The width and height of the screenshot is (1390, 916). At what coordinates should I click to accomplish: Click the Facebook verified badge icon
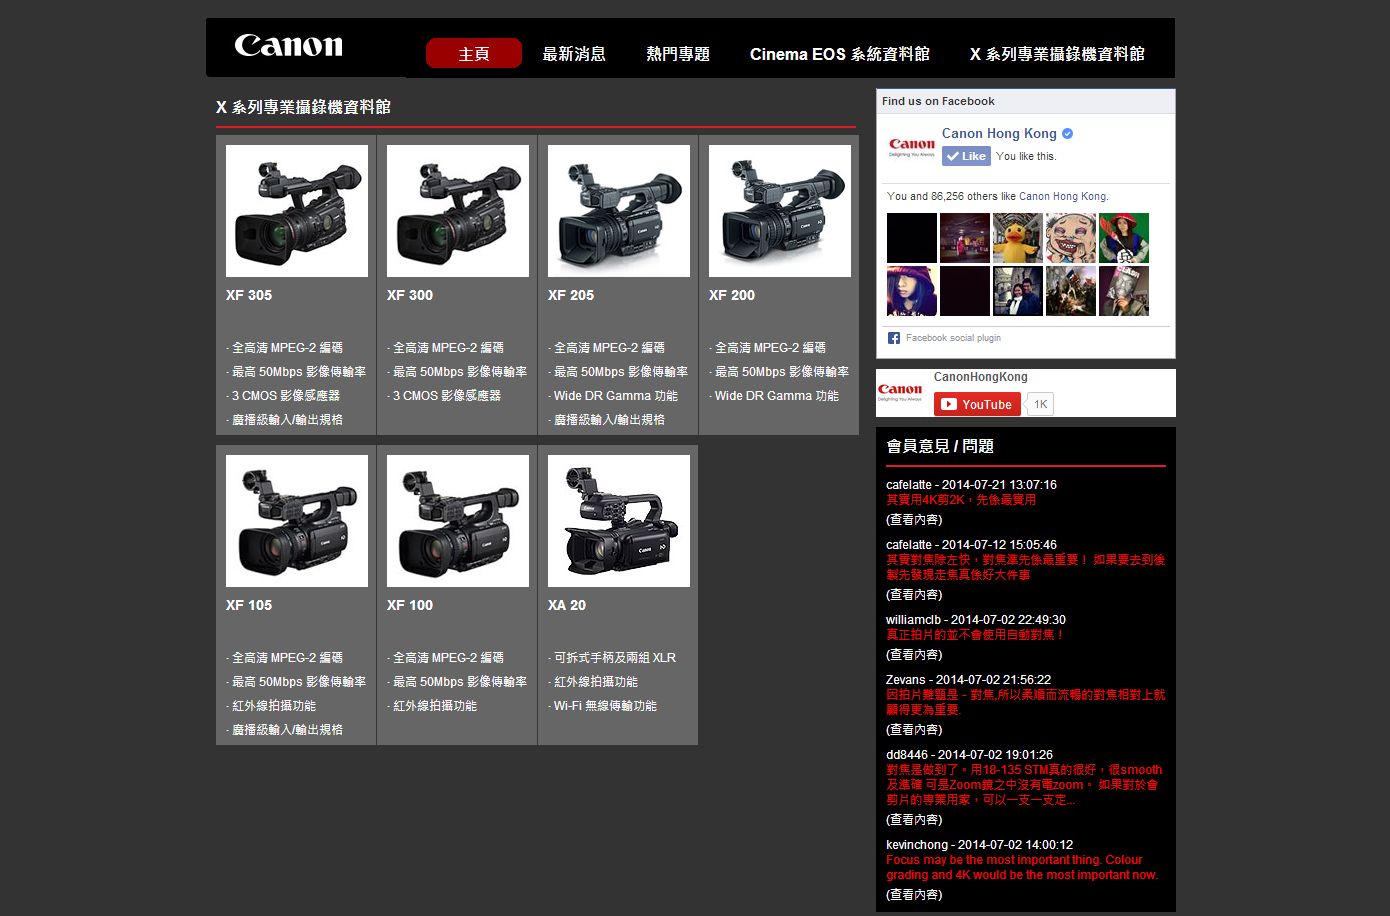1067,133
